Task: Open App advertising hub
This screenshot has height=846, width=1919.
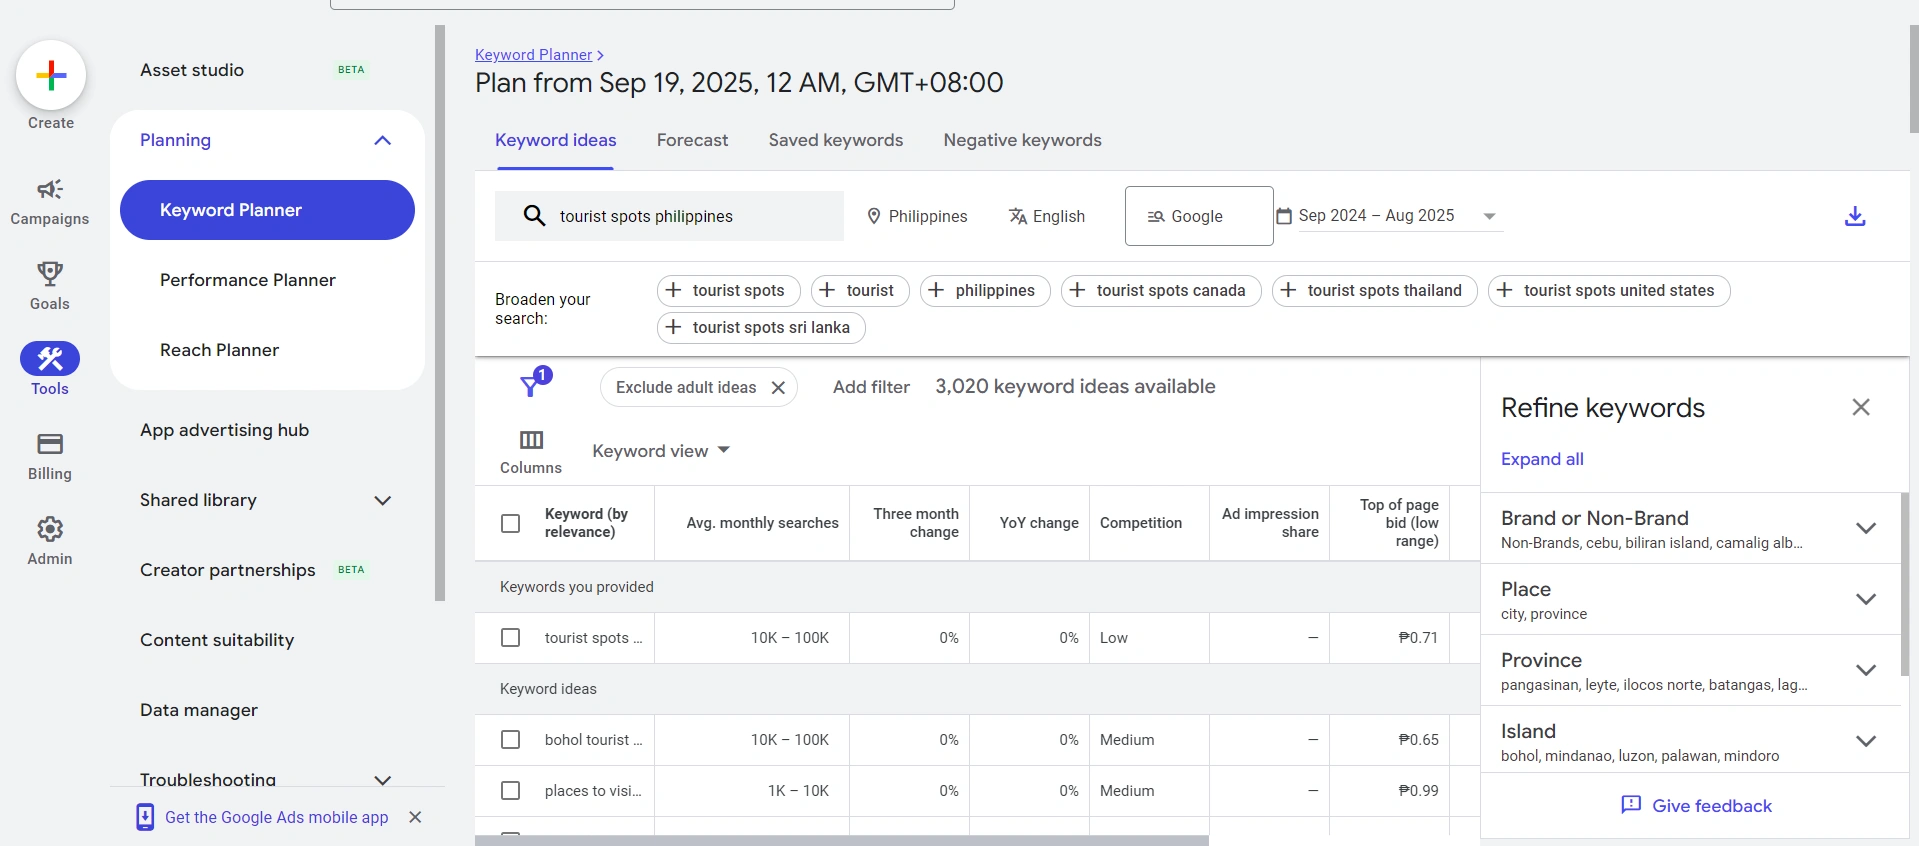Action: (x=224, y=430)
